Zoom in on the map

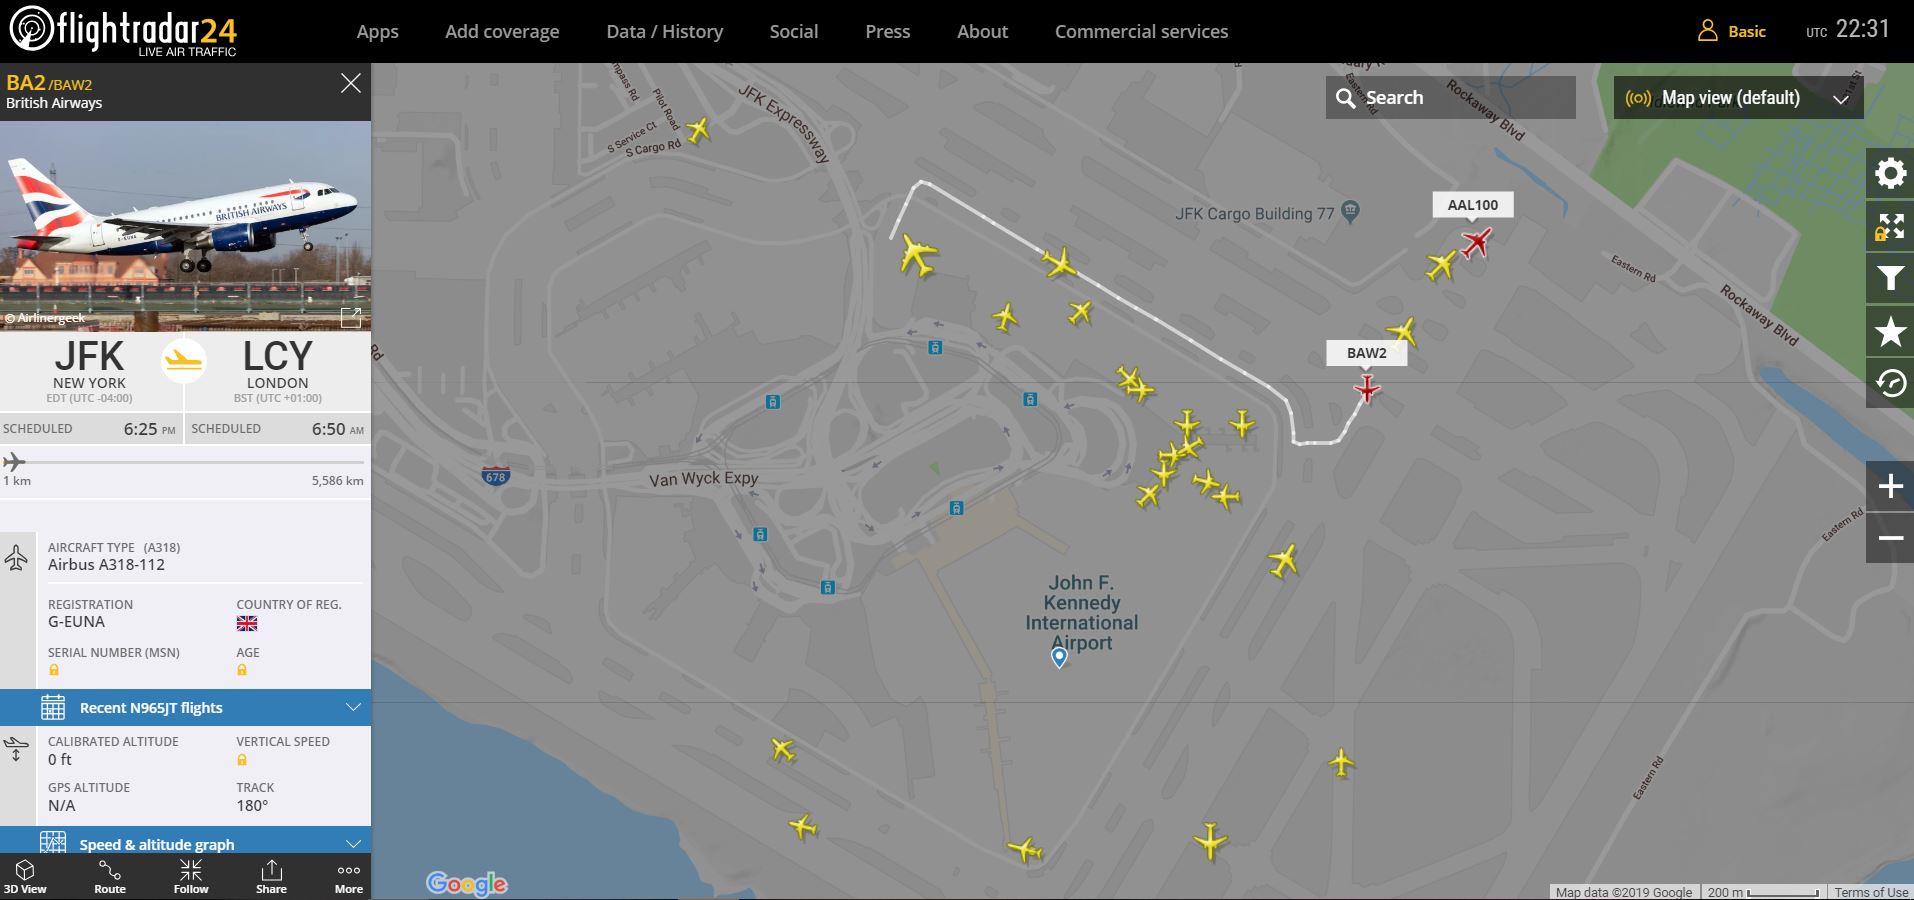point(1890,487)
